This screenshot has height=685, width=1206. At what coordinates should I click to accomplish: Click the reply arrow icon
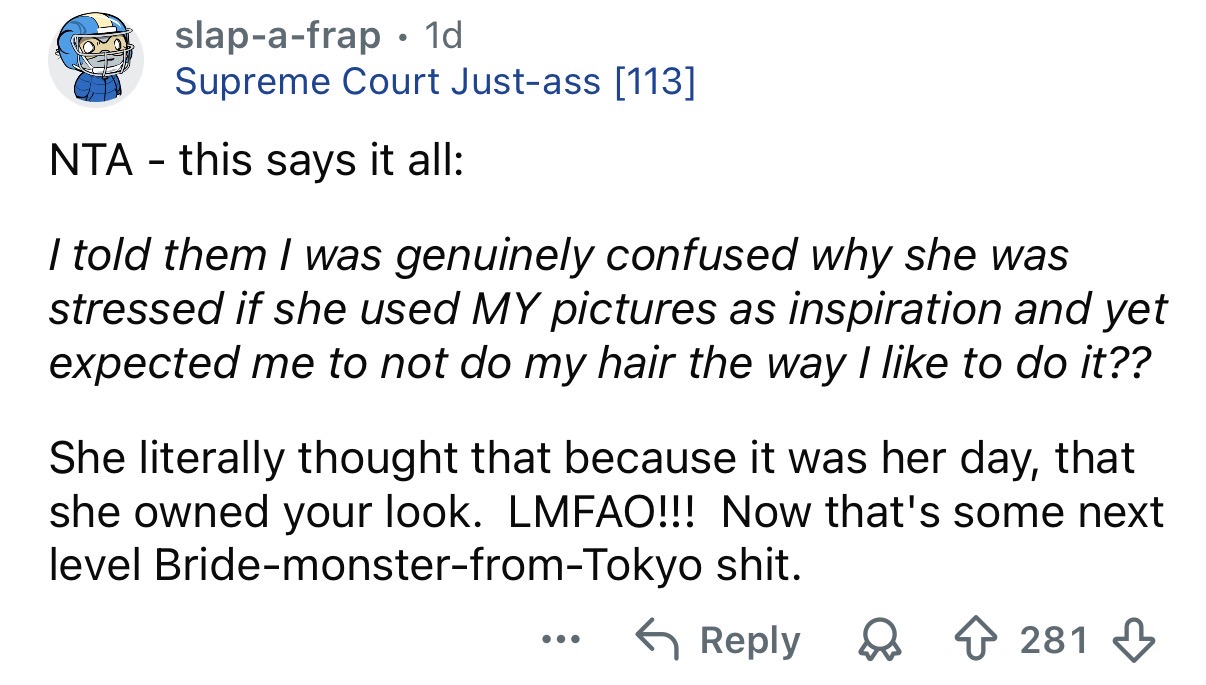coord(658,640)
